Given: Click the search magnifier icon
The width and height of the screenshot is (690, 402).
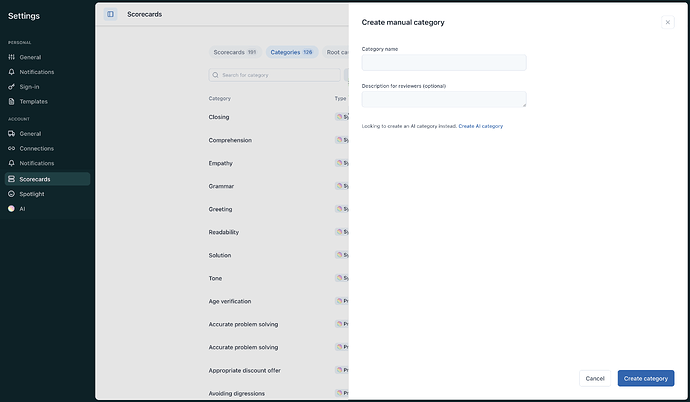Looking at the screenshot, I should tap(215, 75).
